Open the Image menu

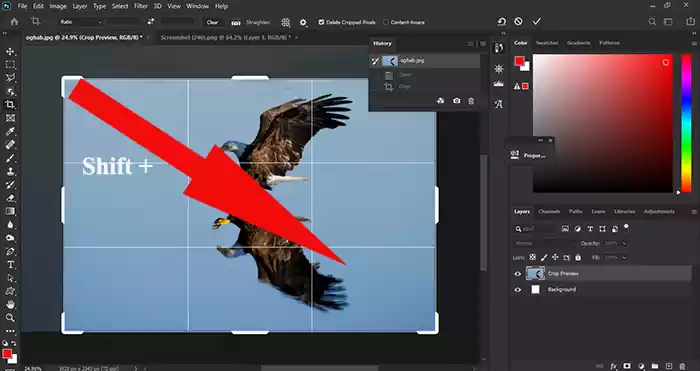click(58, 6)
